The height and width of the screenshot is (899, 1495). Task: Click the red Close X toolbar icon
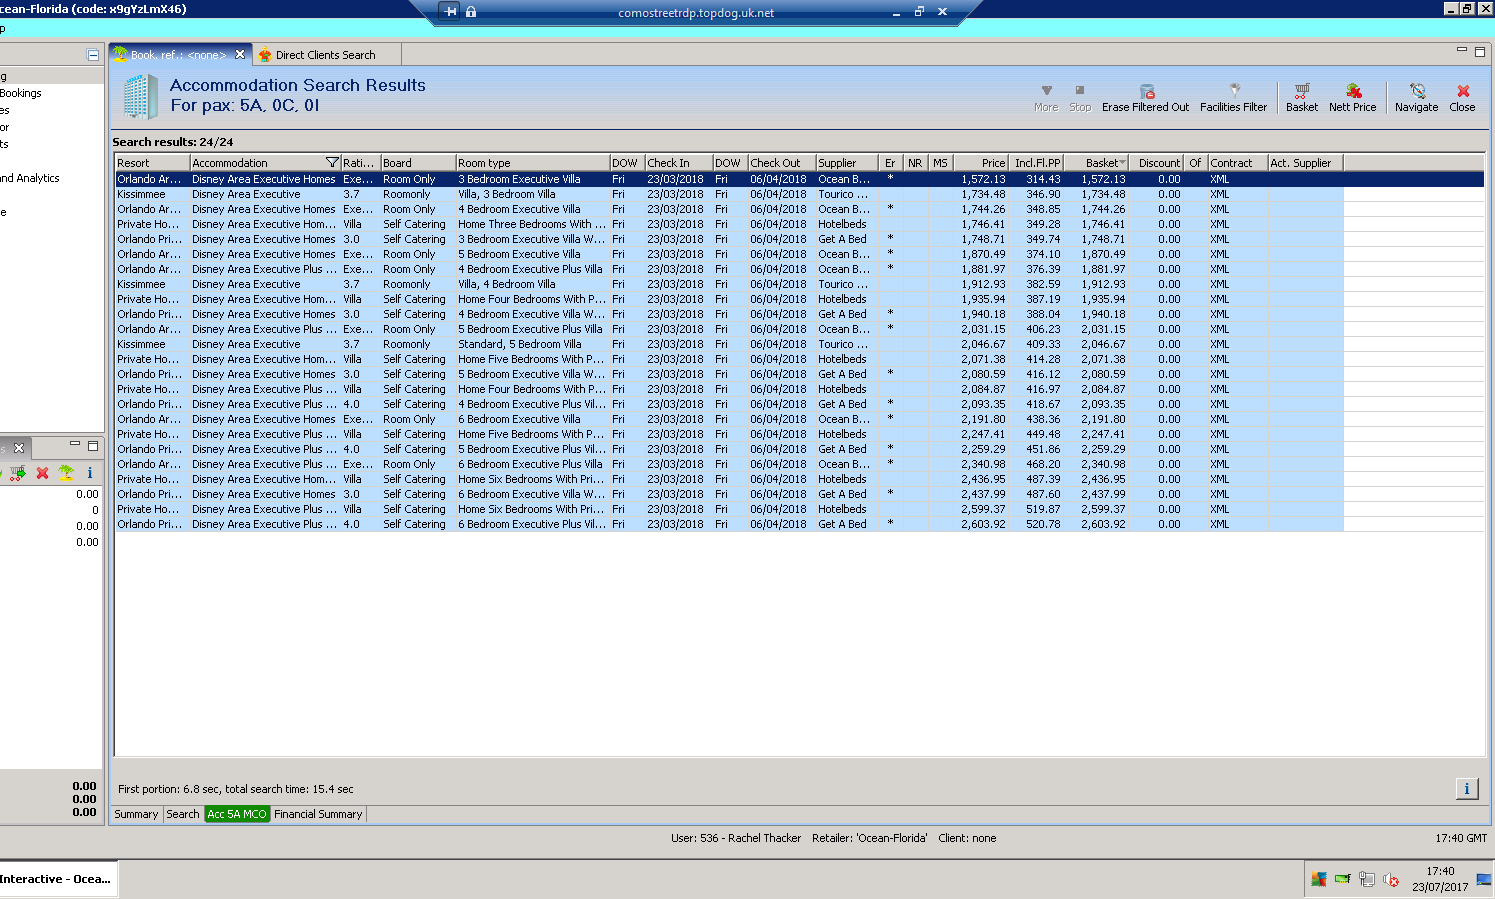(x=1463, y=91)
